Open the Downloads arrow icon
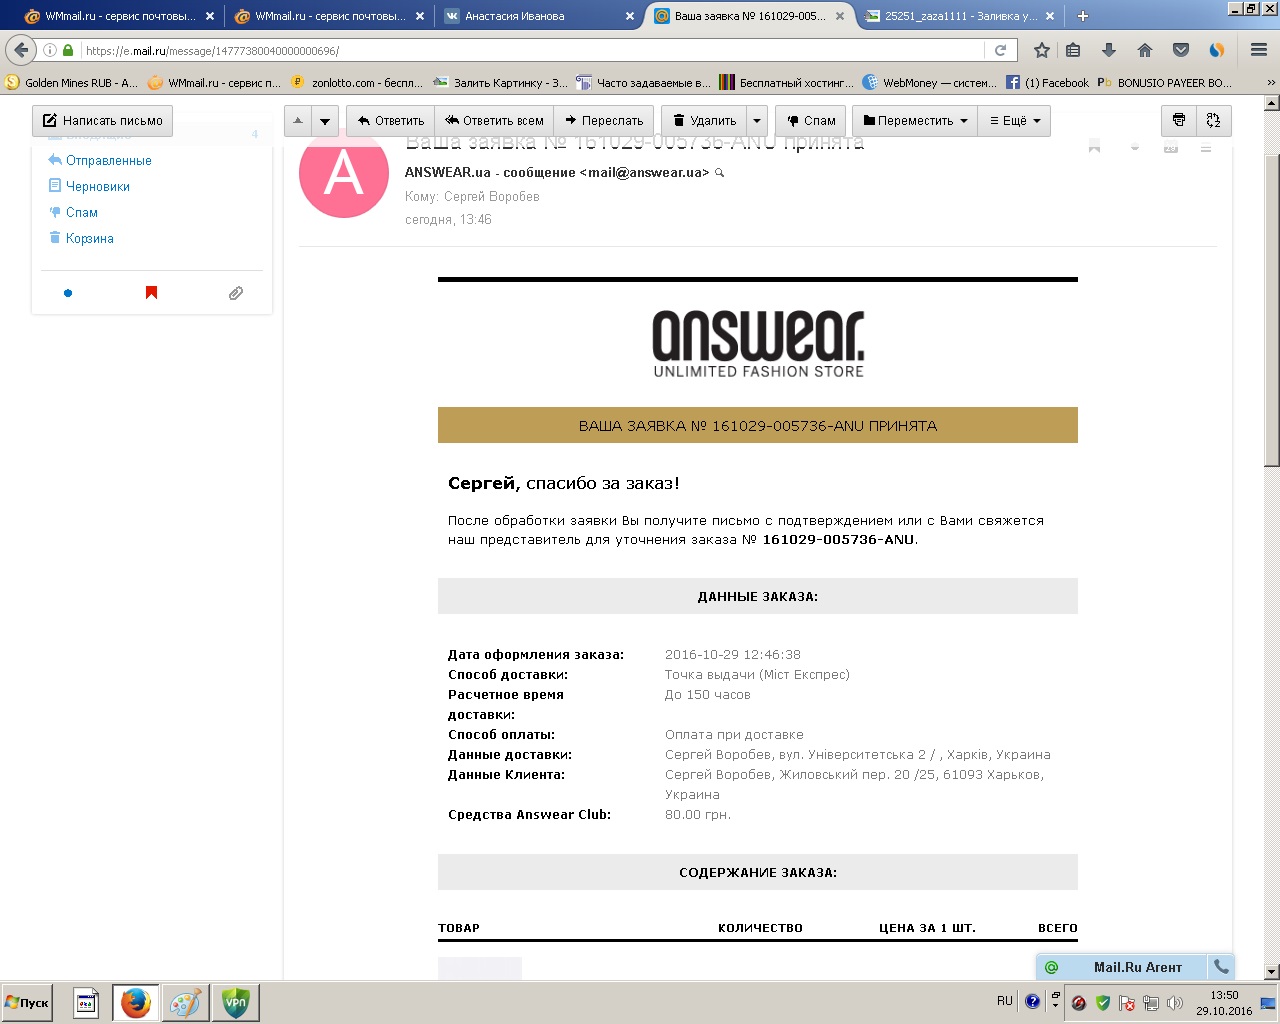This screenshot has width=1280, height=1024. pyautogui.click(x=1109, y=50)
